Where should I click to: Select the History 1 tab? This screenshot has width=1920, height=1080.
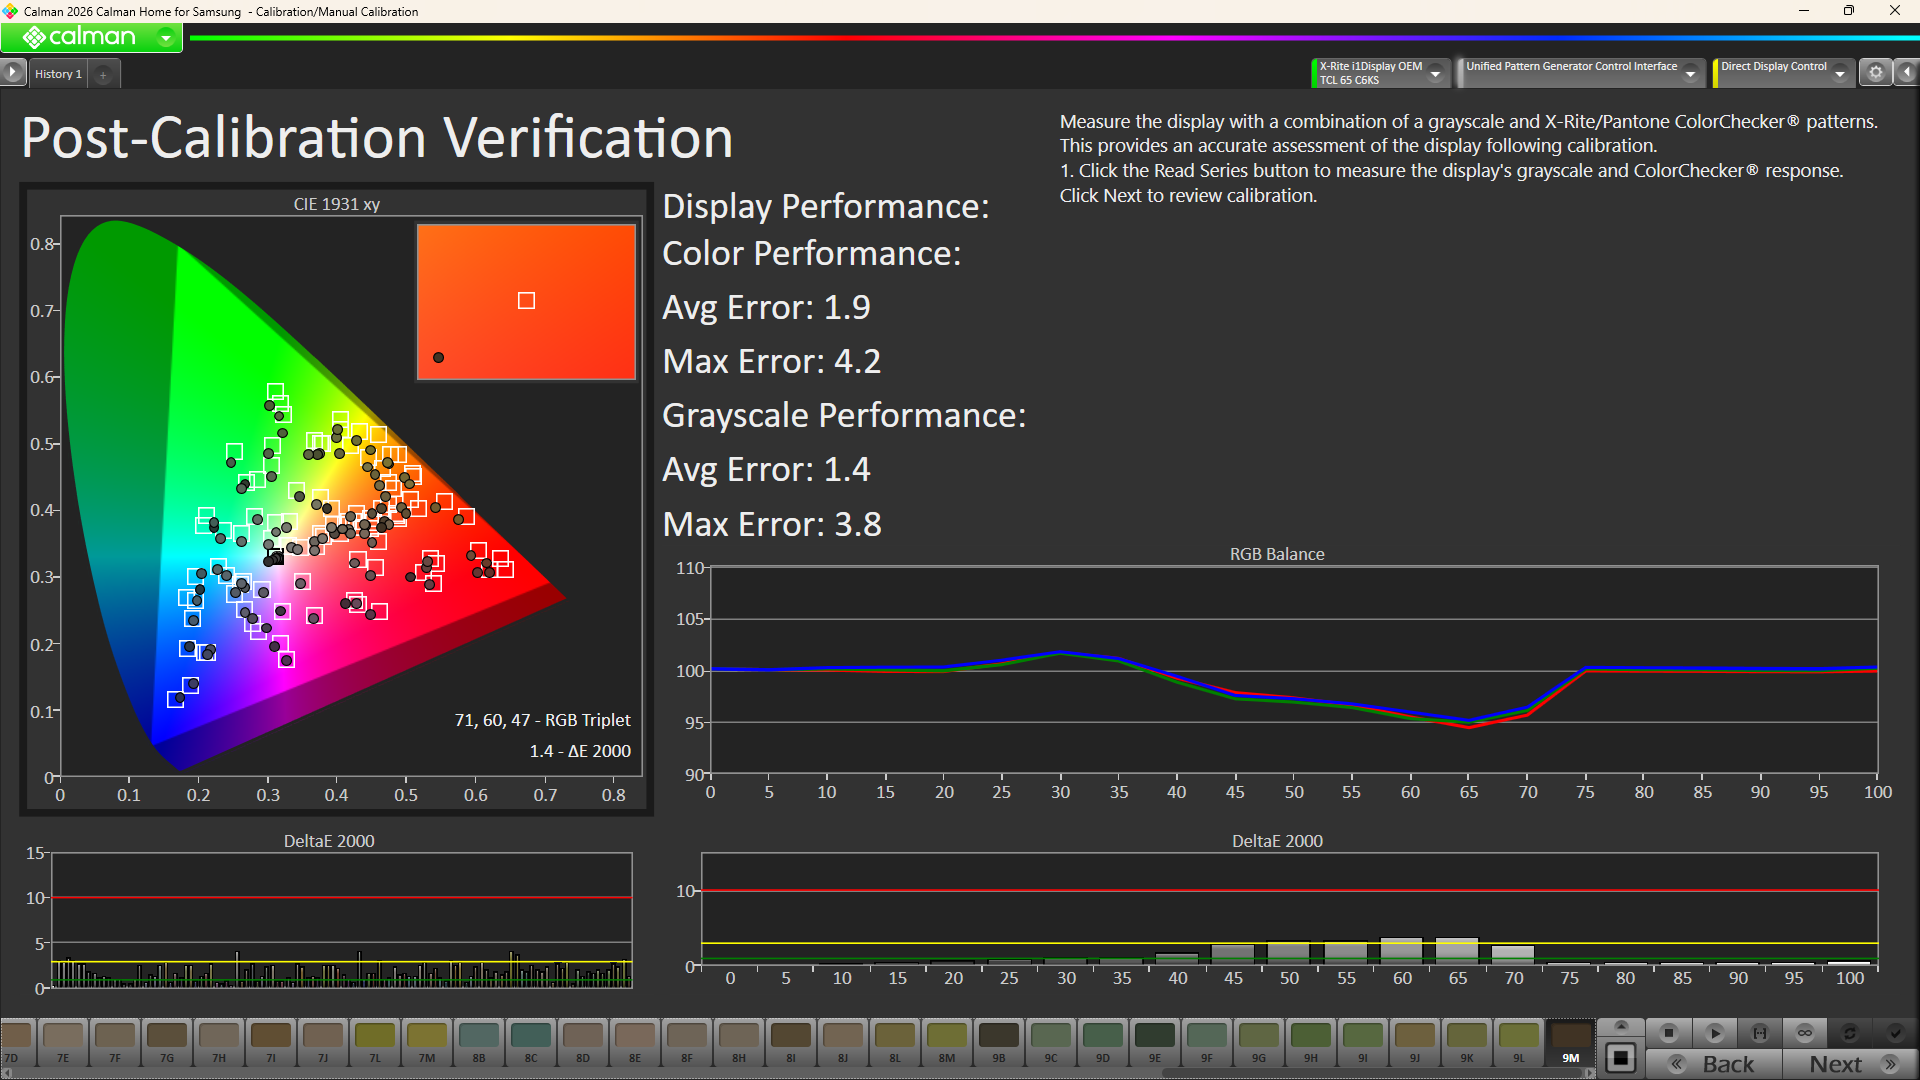coord(58,74)
